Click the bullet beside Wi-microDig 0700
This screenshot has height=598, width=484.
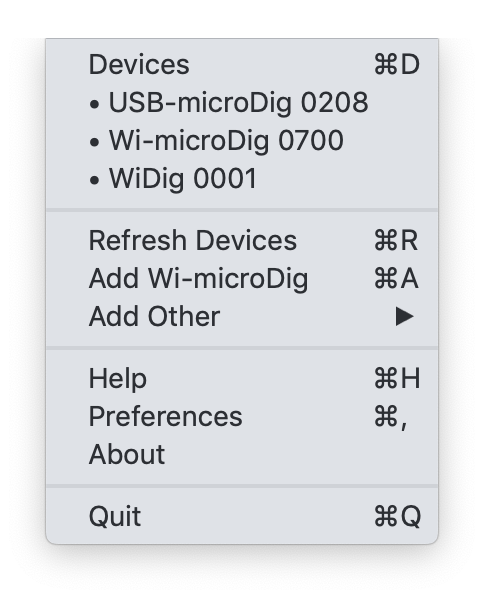click(x=94, y=142)
